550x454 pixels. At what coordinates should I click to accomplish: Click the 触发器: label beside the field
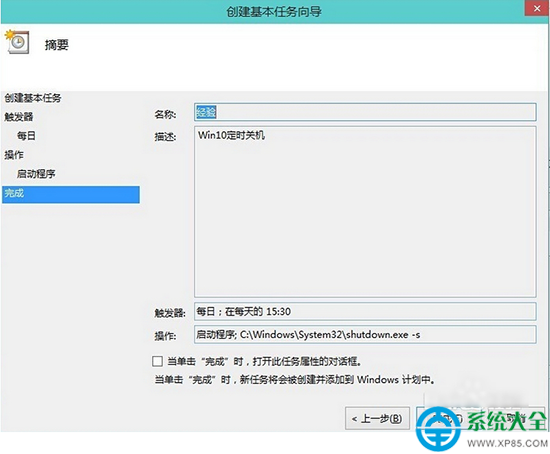[170, 313]
